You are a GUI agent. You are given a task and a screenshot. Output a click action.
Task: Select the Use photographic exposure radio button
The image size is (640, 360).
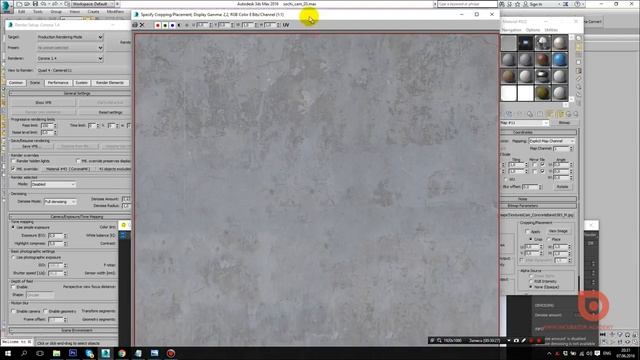(x=13, y=258)
